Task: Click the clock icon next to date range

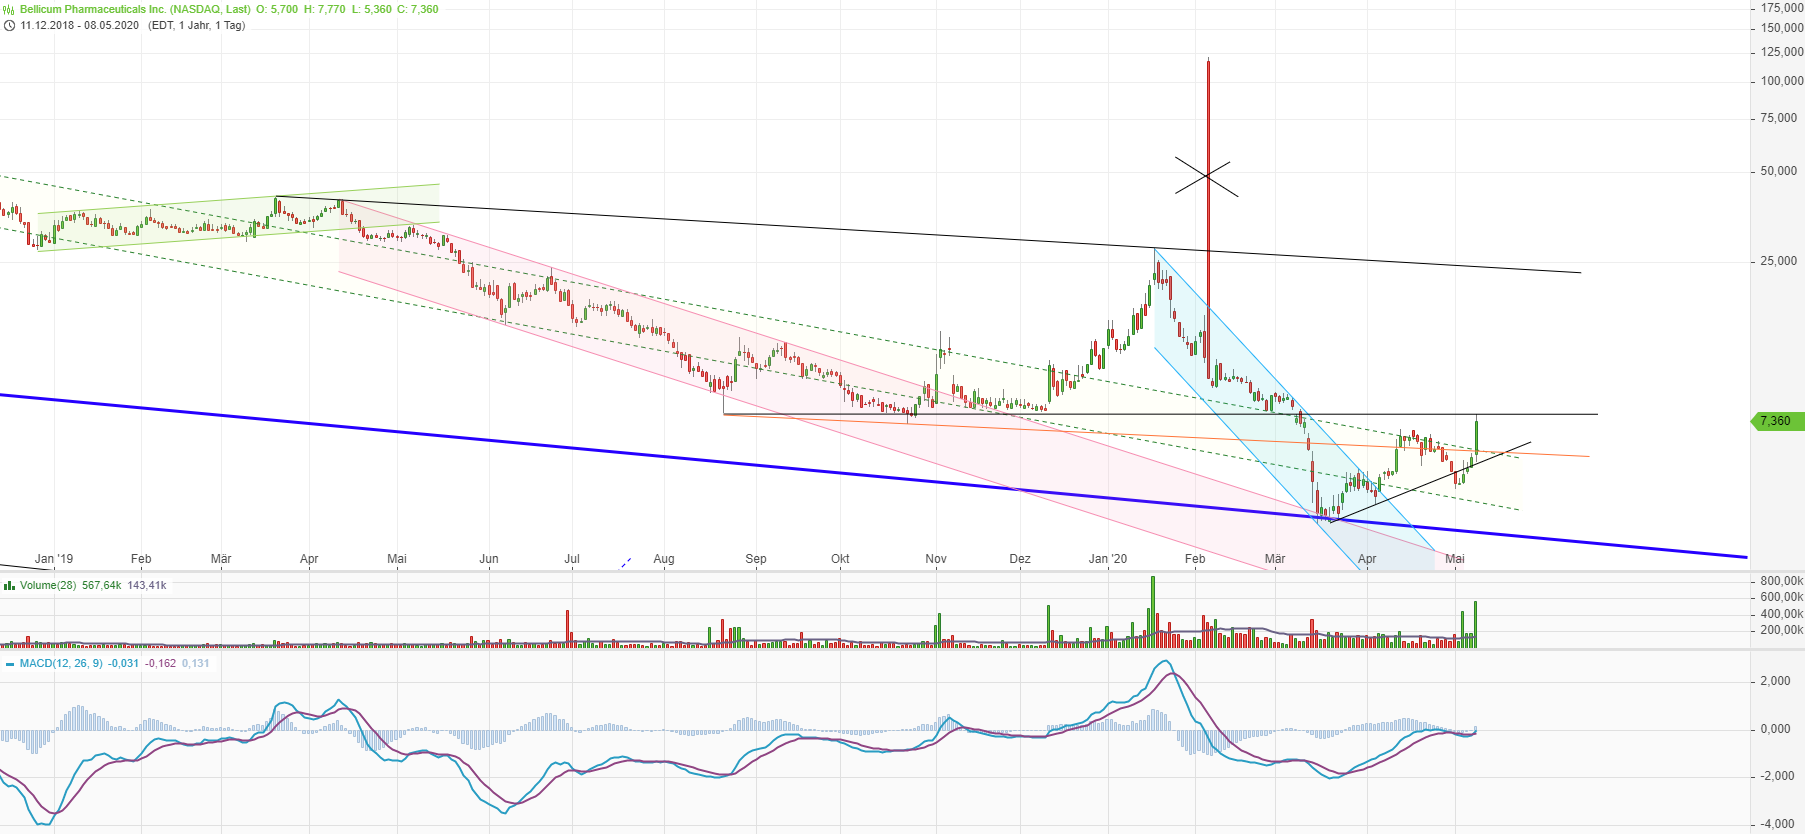Action: [x=9, y=26]
